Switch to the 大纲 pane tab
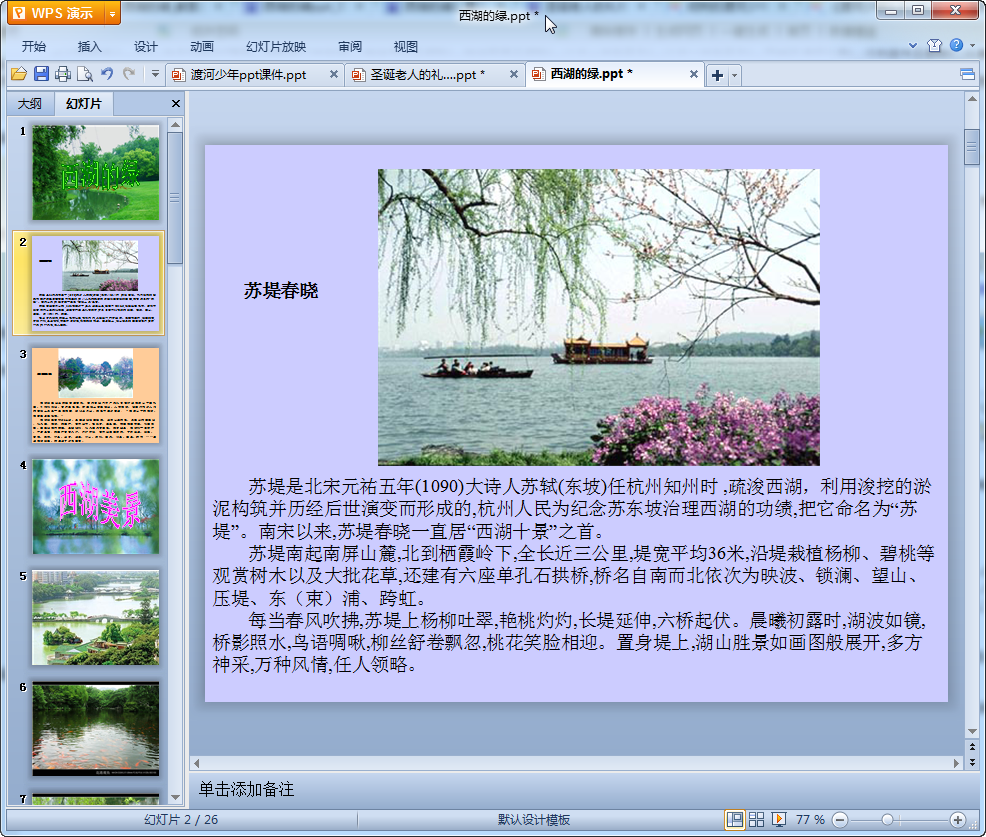The width and height of the screenshot is (986, 837). click(30, 104)
